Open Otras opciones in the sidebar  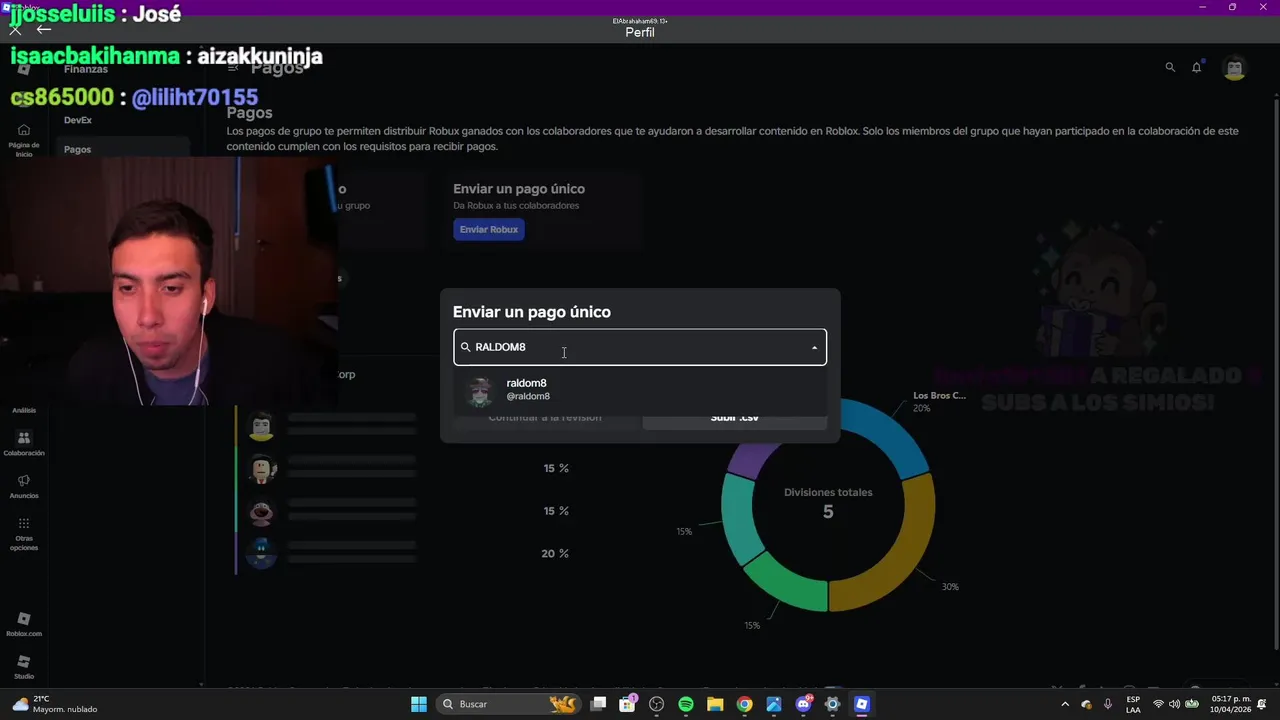[x=24, y=533]
